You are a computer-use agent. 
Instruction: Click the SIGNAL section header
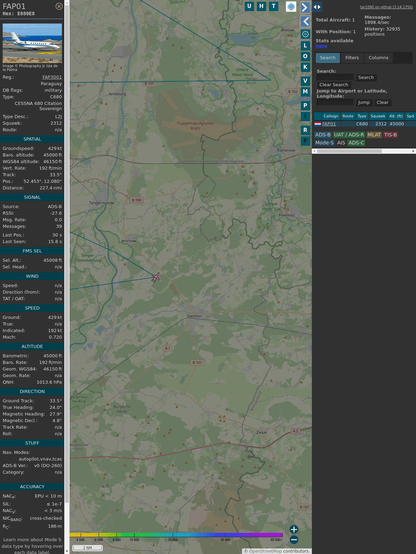[x=32, y=197]
